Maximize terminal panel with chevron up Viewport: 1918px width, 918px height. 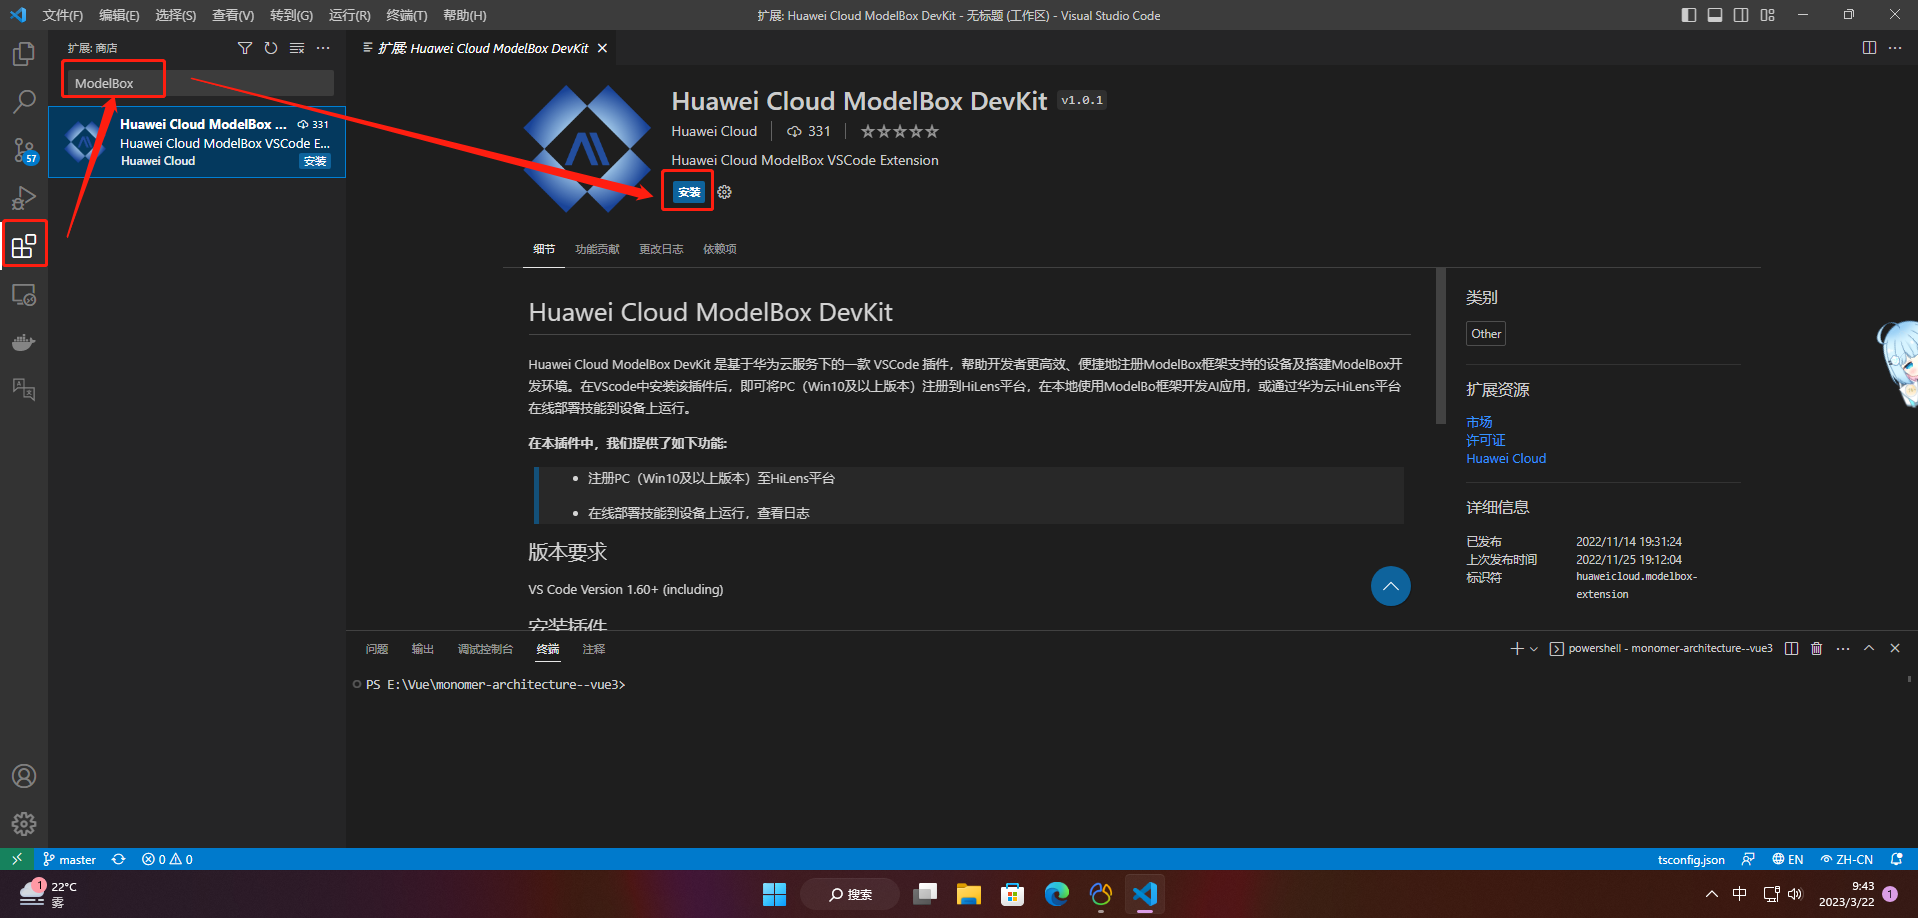tap(1869, 649)
